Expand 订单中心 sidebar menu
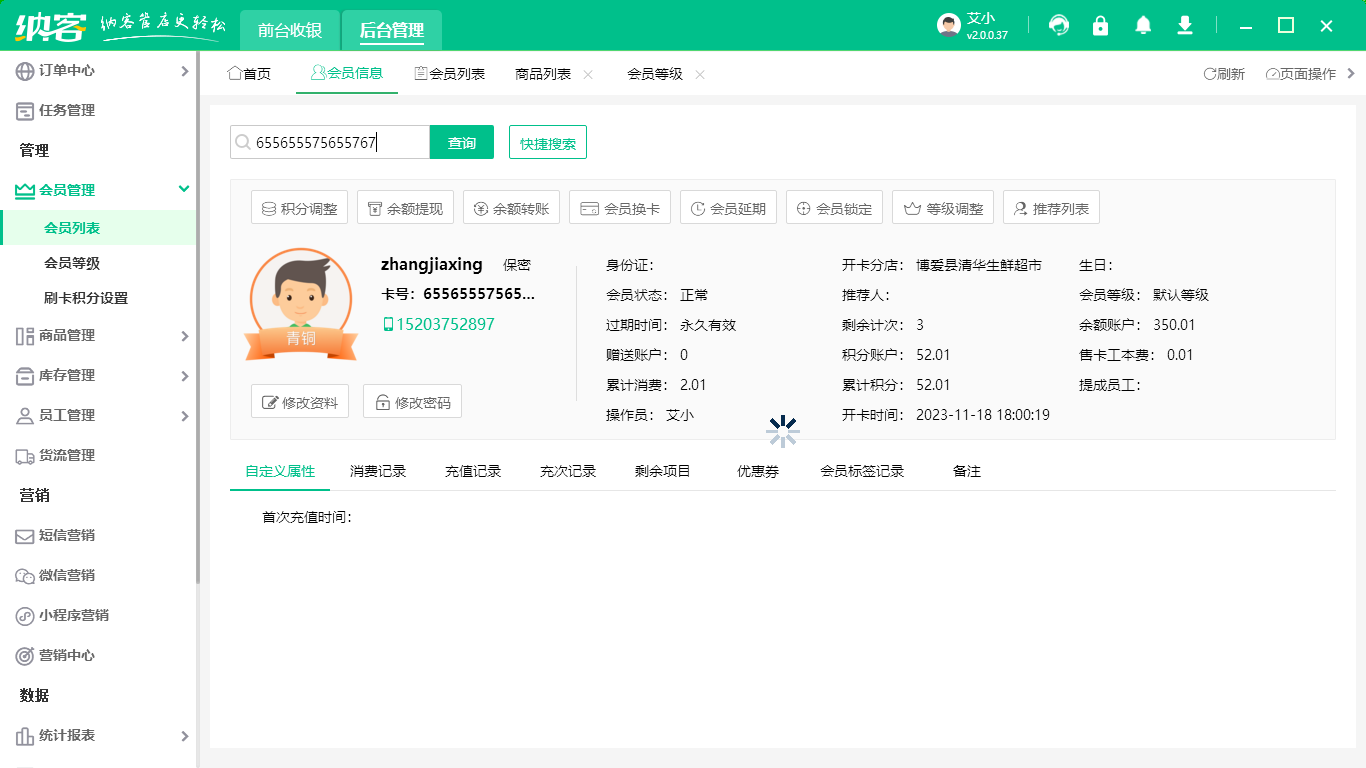The height and width of the screenshot is (768, 1366). pyautogui.click(x=98, y=71)
